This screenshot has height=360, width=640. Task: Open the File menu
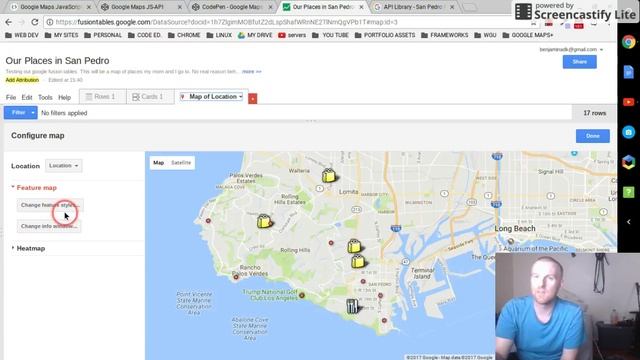[x=11, y=98]
